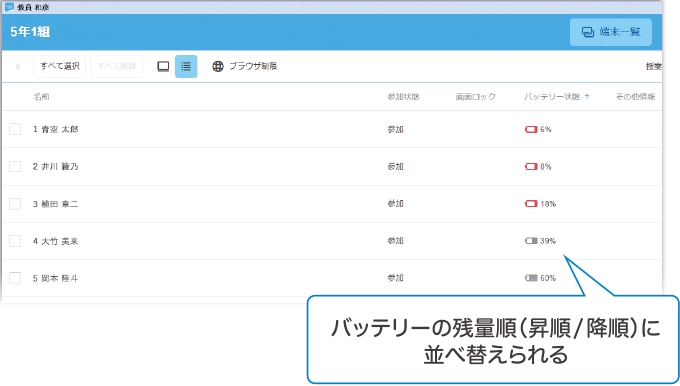Click the 18% battery icon

coord(531,204)
